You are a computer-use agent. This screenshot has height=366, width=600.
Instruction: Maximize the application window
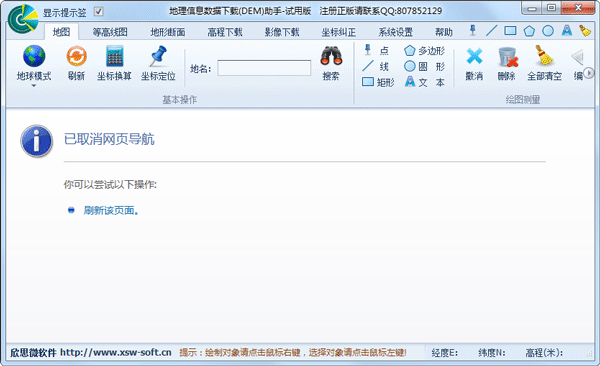click(x=551, y=8)
